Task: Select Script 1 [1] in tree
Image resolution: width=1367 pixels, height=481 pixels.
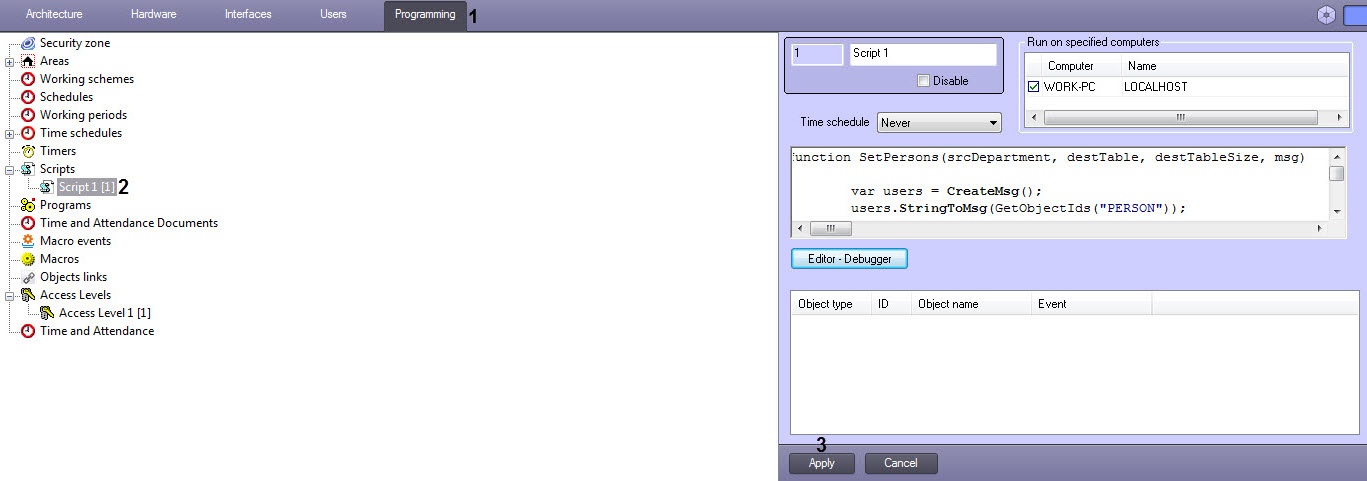Action: point(87,187)
